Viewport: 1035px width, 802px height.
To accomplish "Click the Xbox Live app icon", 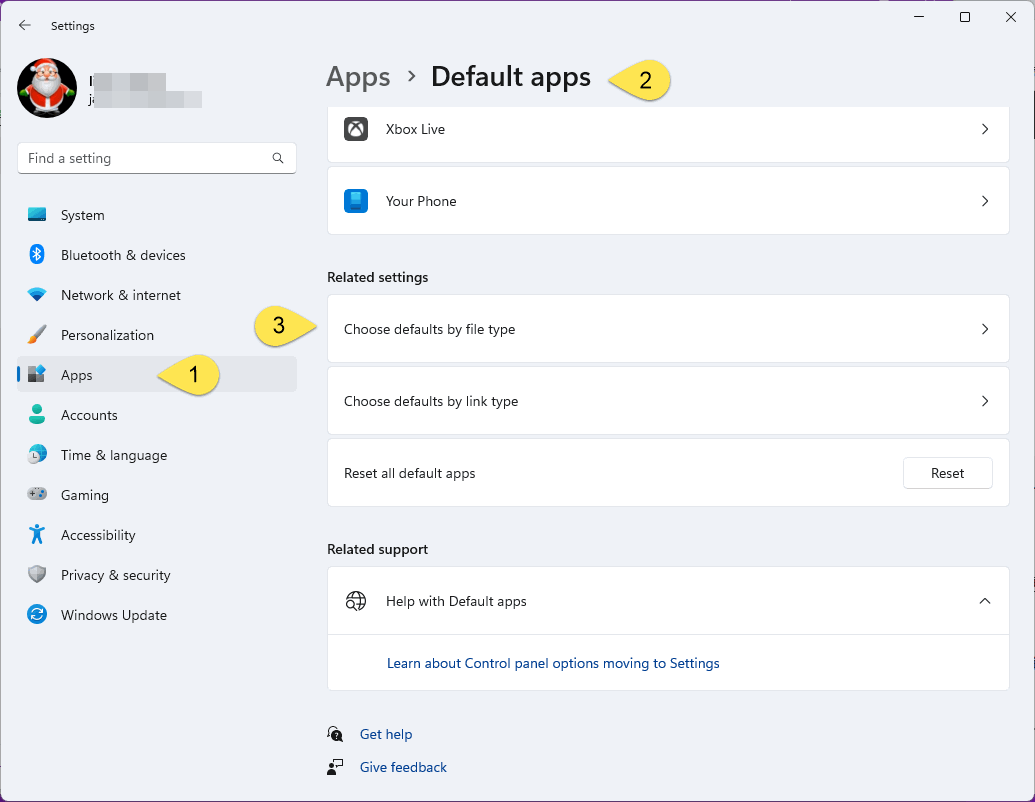I will coord(356,129).
